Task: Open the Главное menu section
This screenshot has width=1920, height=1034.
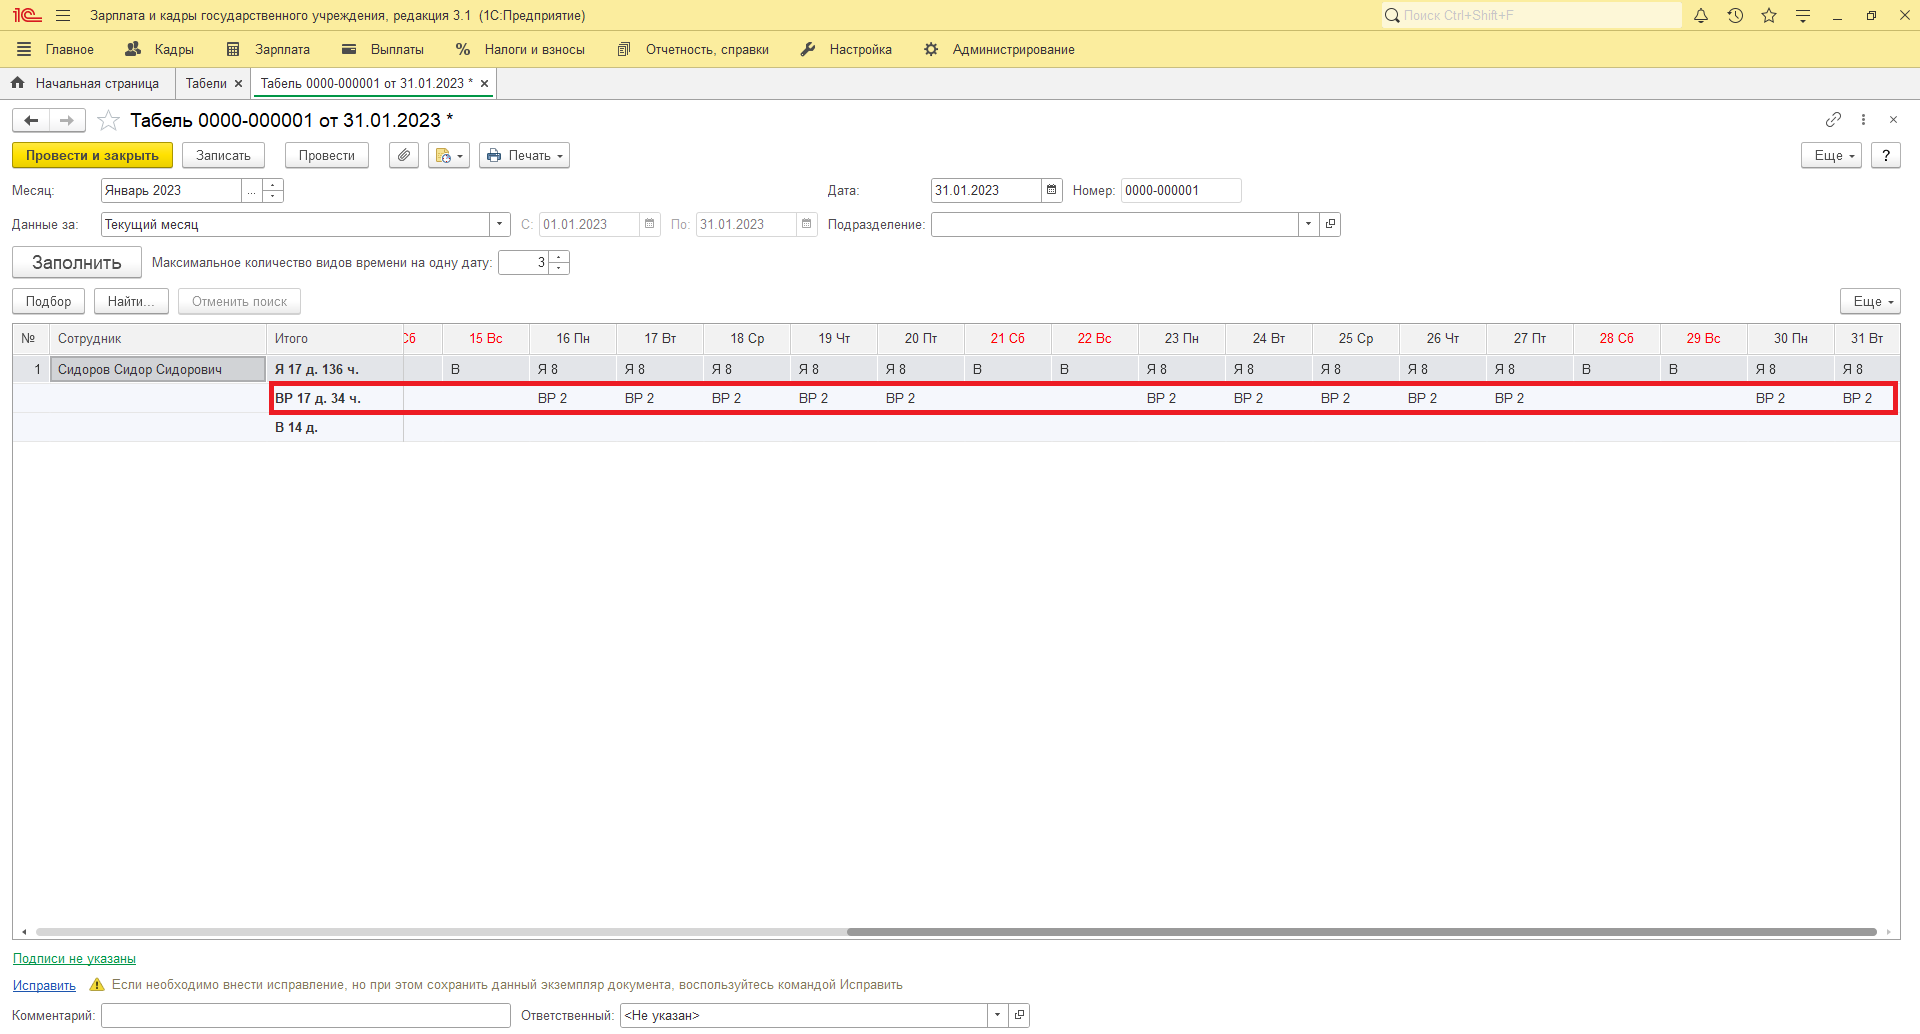Action: (69, 49)
